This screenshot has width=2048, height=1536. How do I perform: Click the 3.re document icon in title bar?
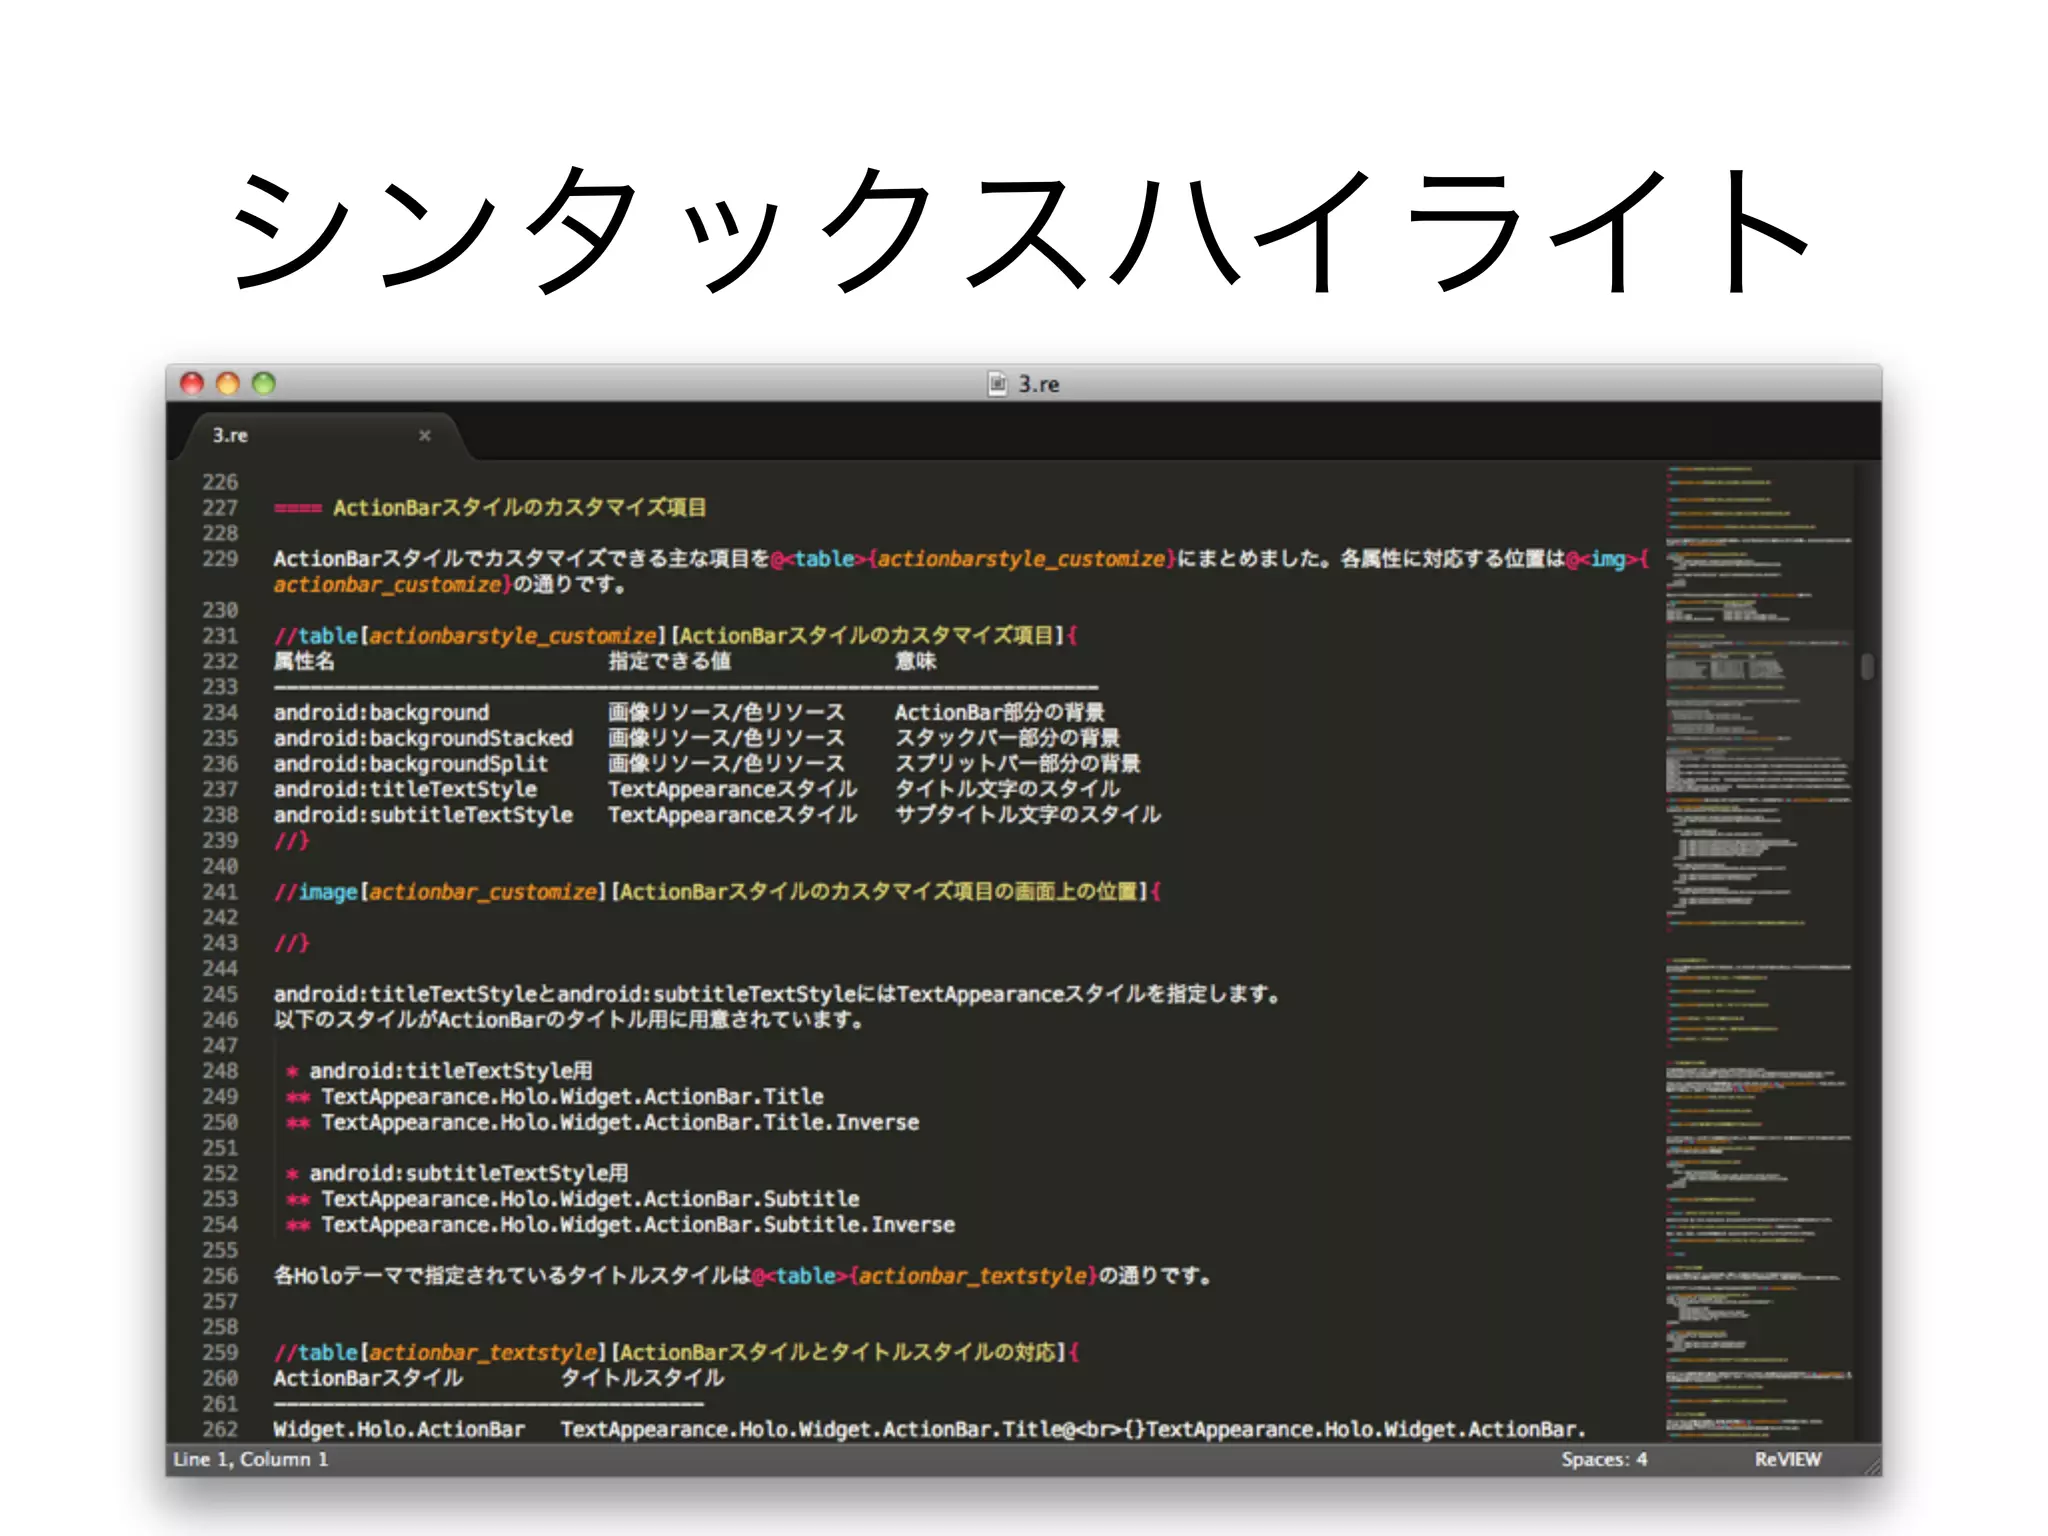pyautogui.click(x=997, y=384)
